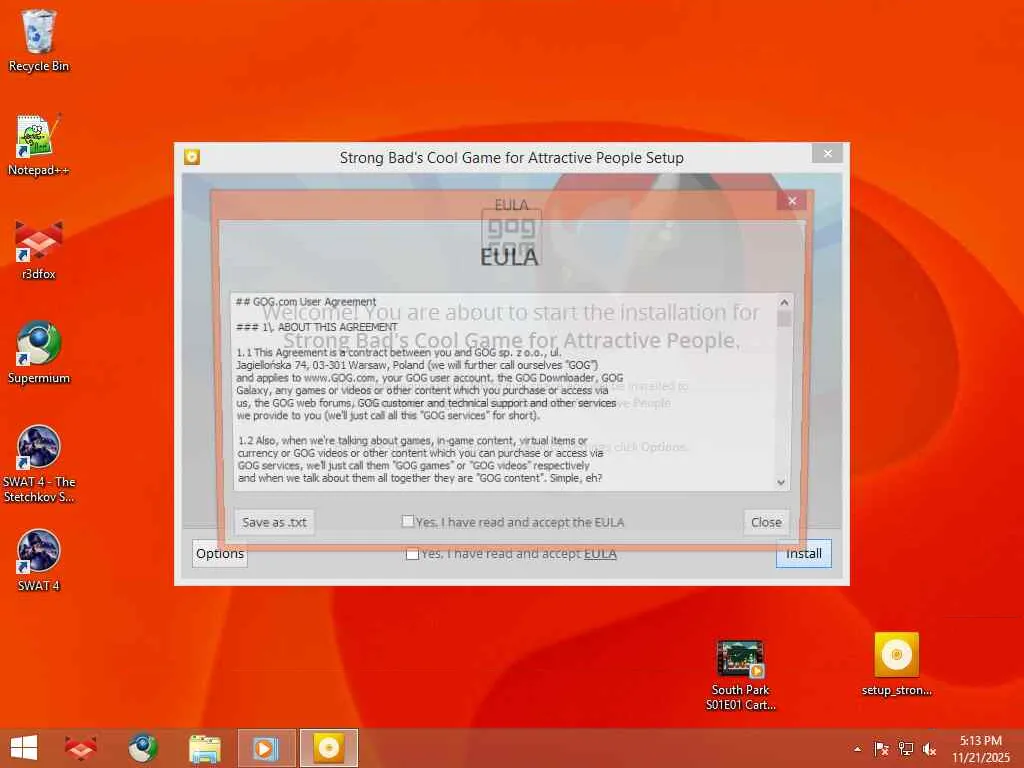
Task: Open the underlined EULA link
Action: (600, 554)
